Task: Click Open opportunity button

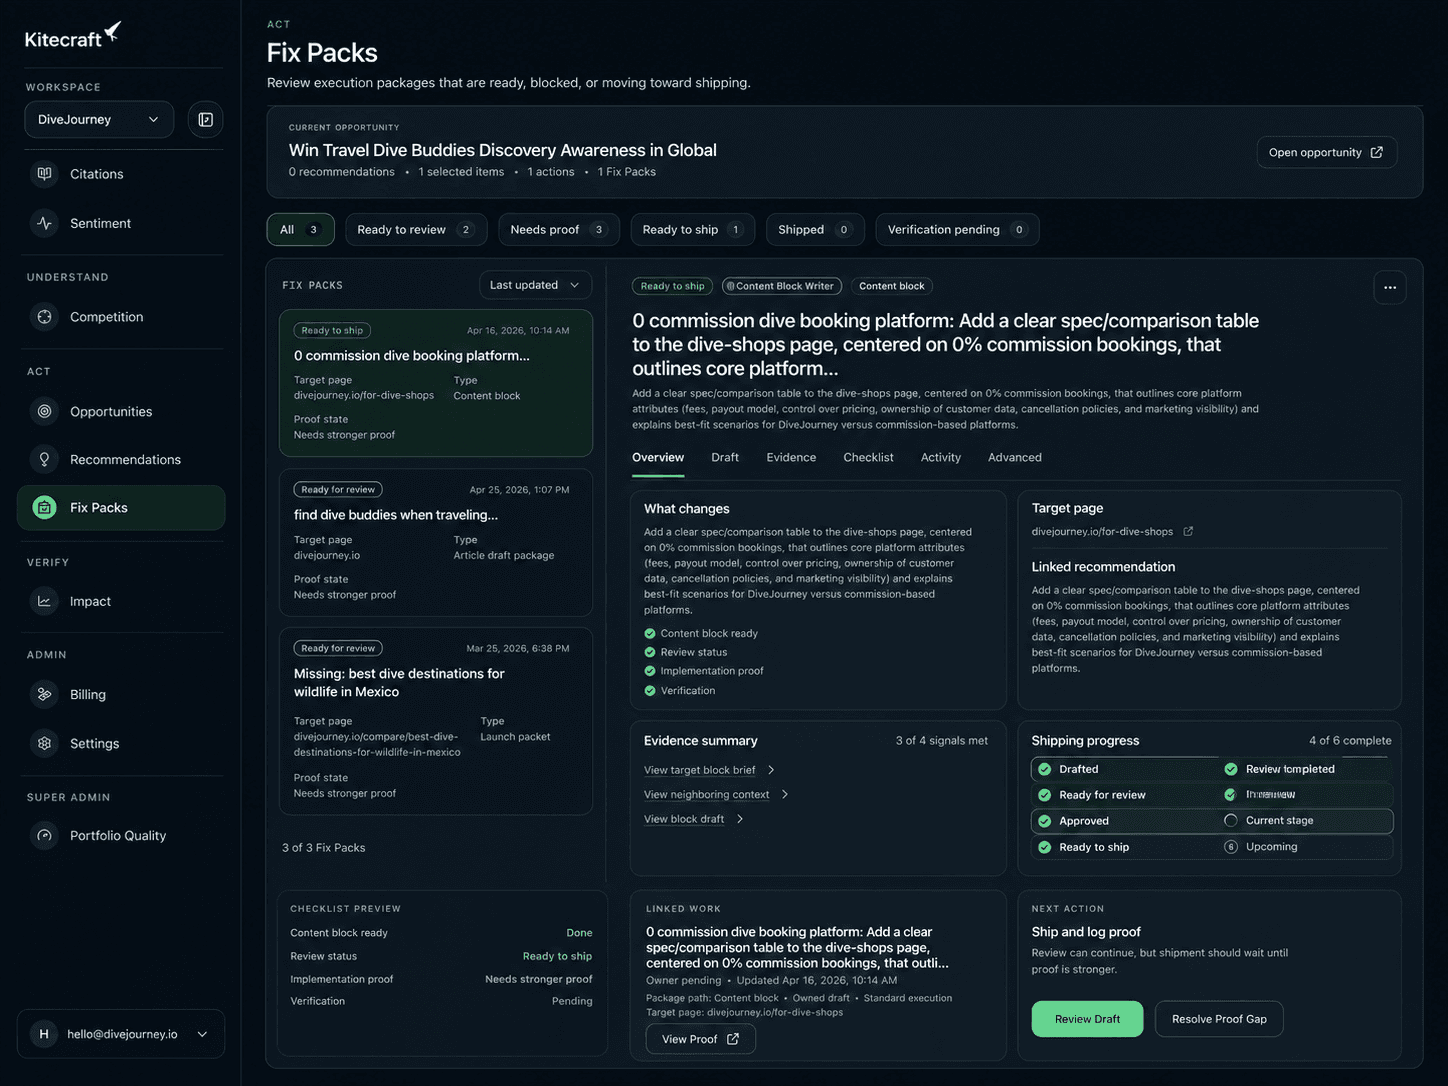Action: [1327, 152]
